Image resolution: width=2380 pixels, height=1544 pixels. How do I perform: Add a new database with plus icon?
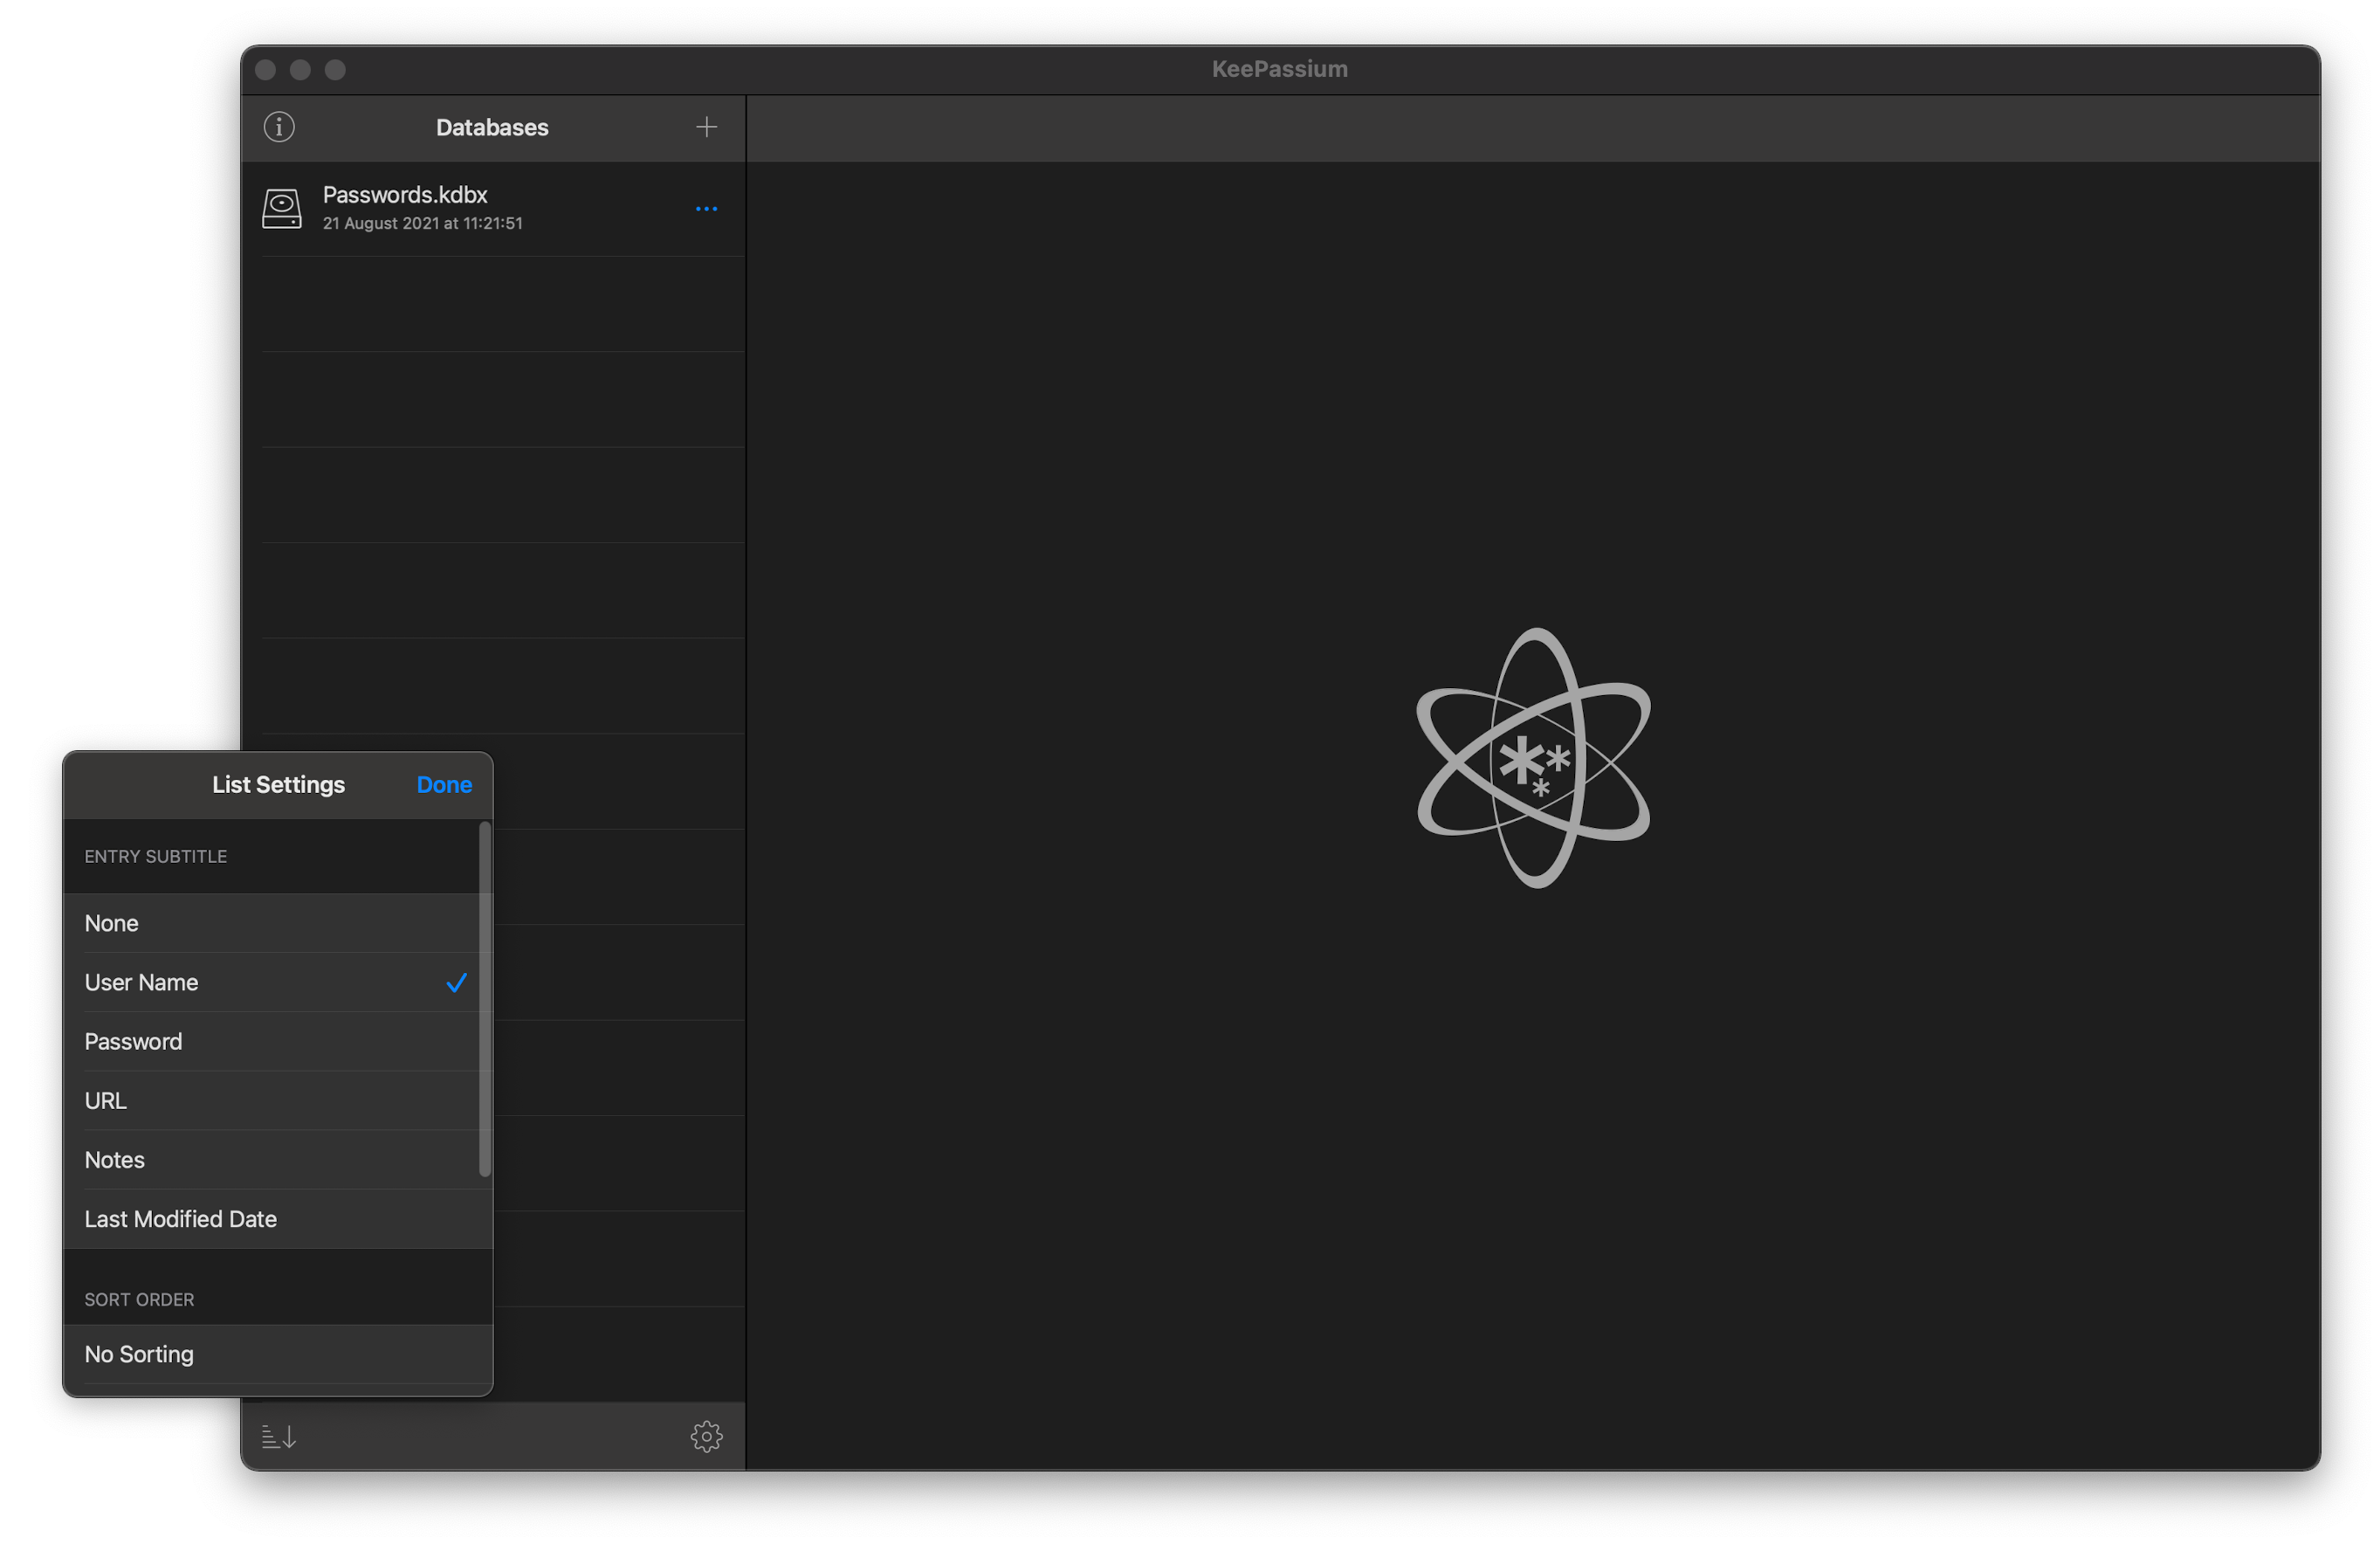[x=706, y=127]
